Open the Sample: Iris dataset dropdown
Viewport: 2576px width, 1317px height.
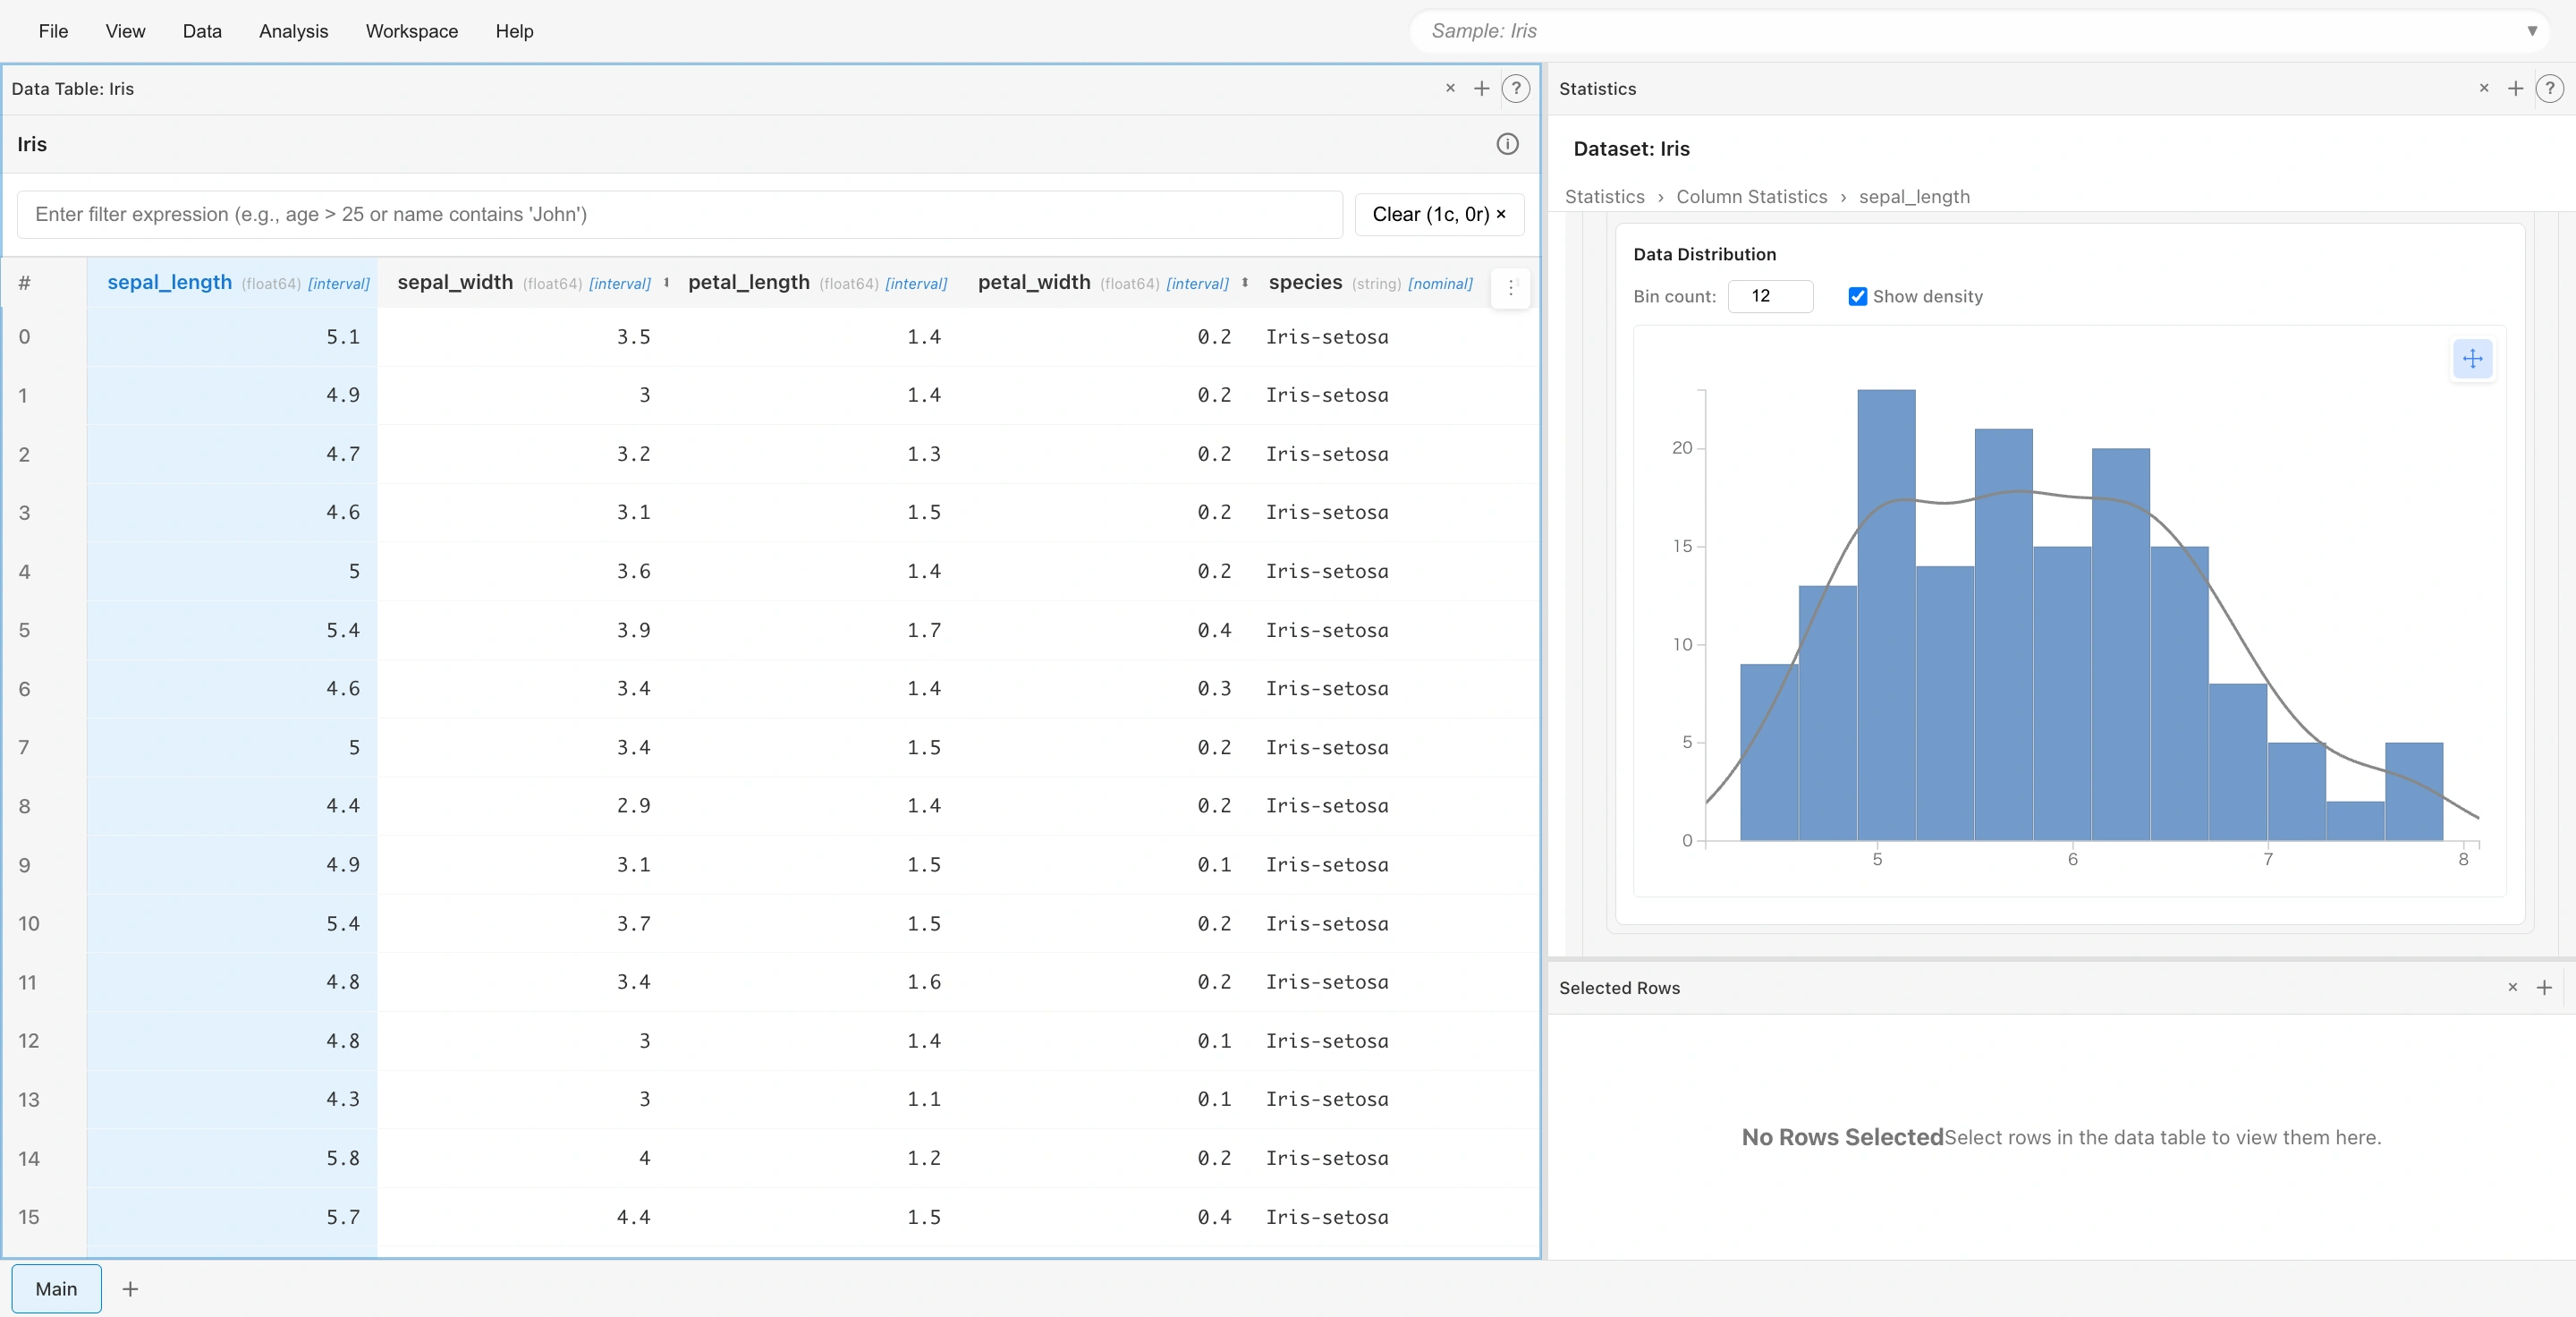(2533, 30)
